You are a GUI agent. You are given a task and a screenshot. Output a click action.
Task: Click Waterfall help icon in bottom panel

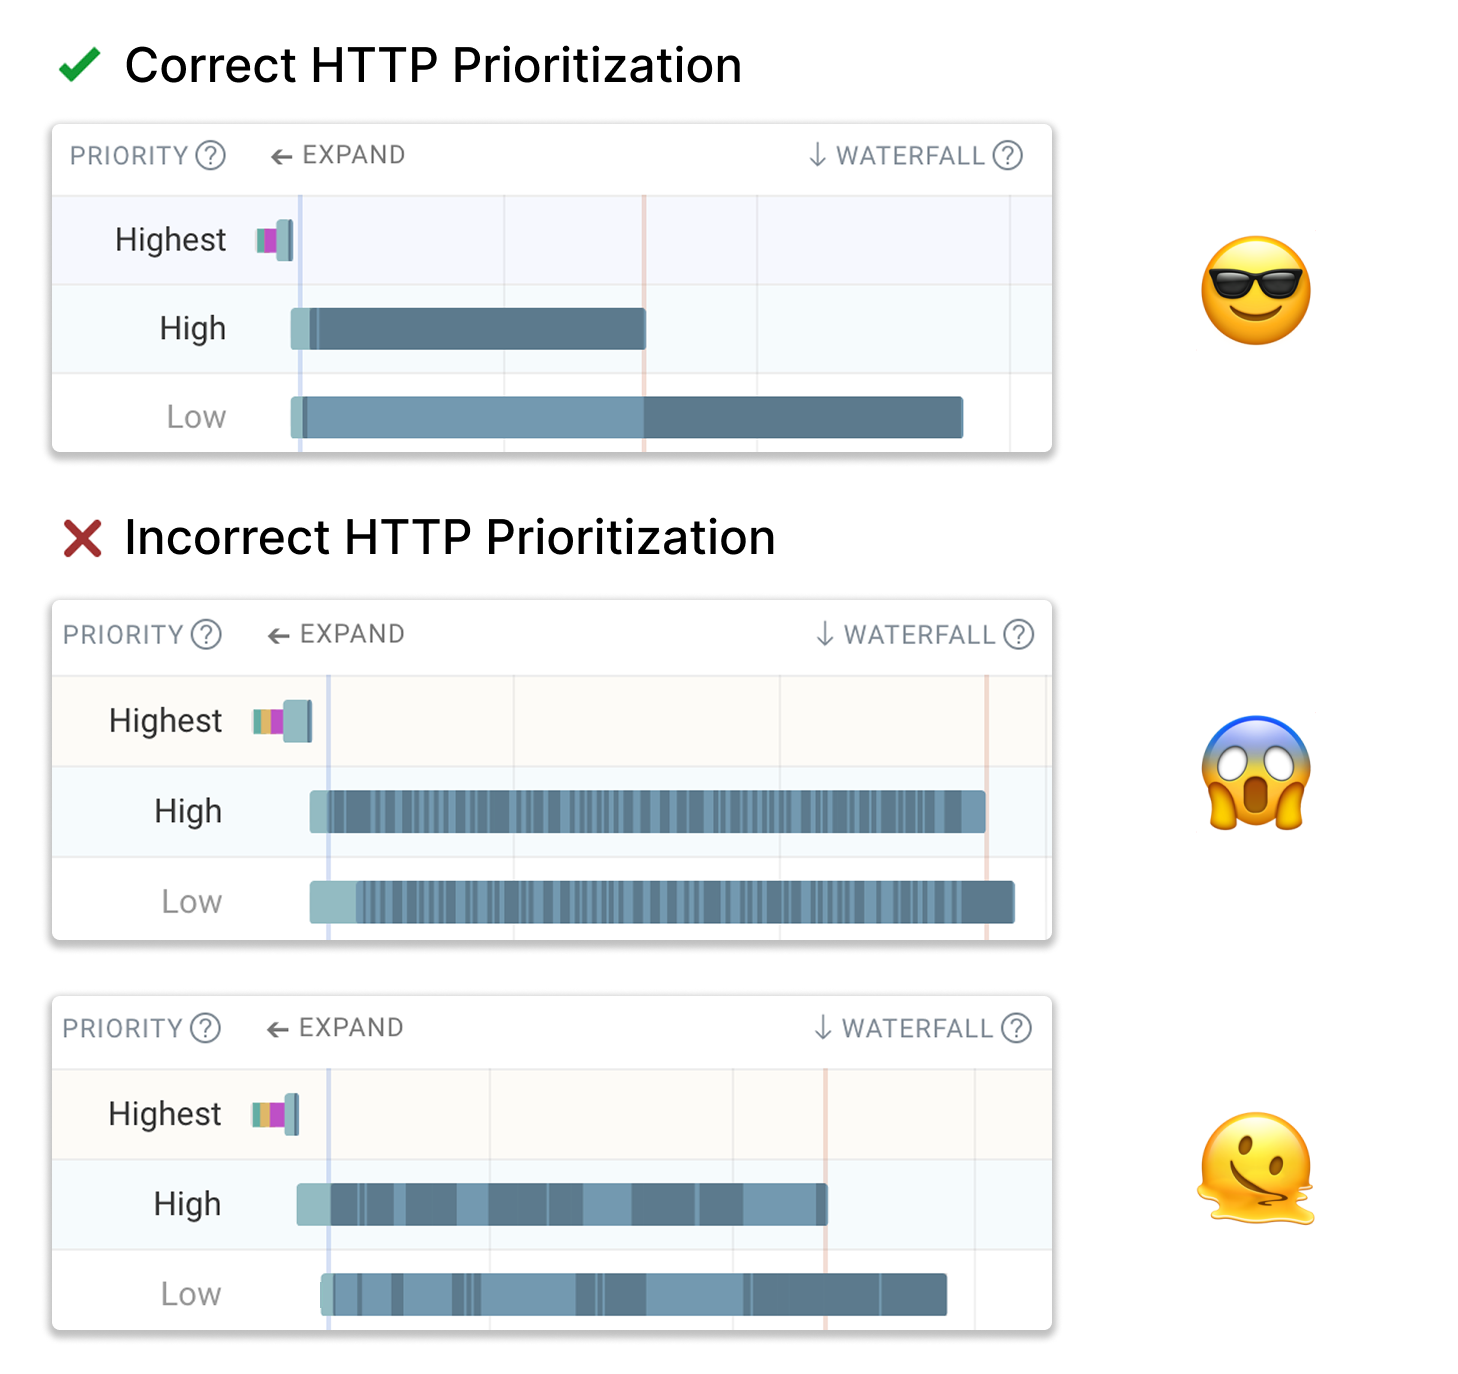1016,1028
